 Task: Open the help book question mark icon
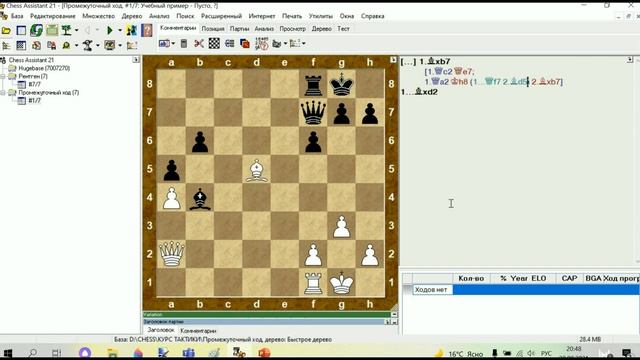pos(147,30)
